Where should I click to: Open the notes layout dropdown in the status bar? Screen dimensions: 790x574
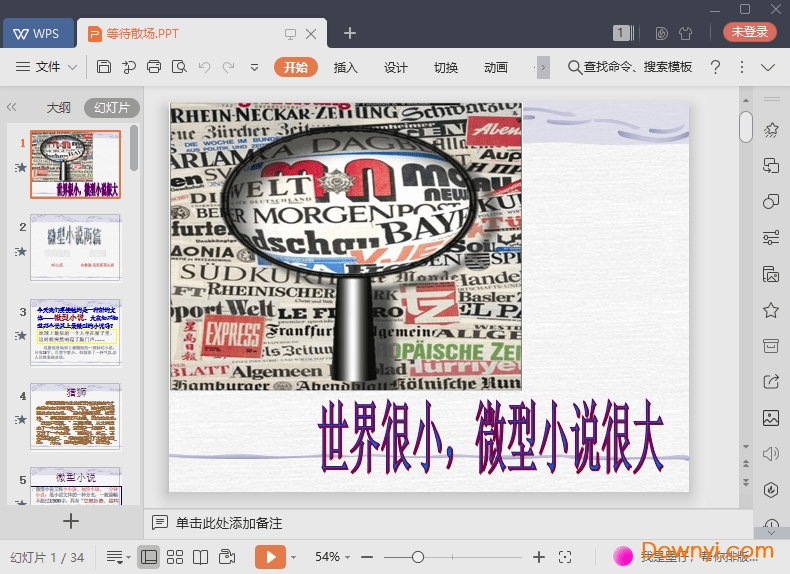pos(118,557)
